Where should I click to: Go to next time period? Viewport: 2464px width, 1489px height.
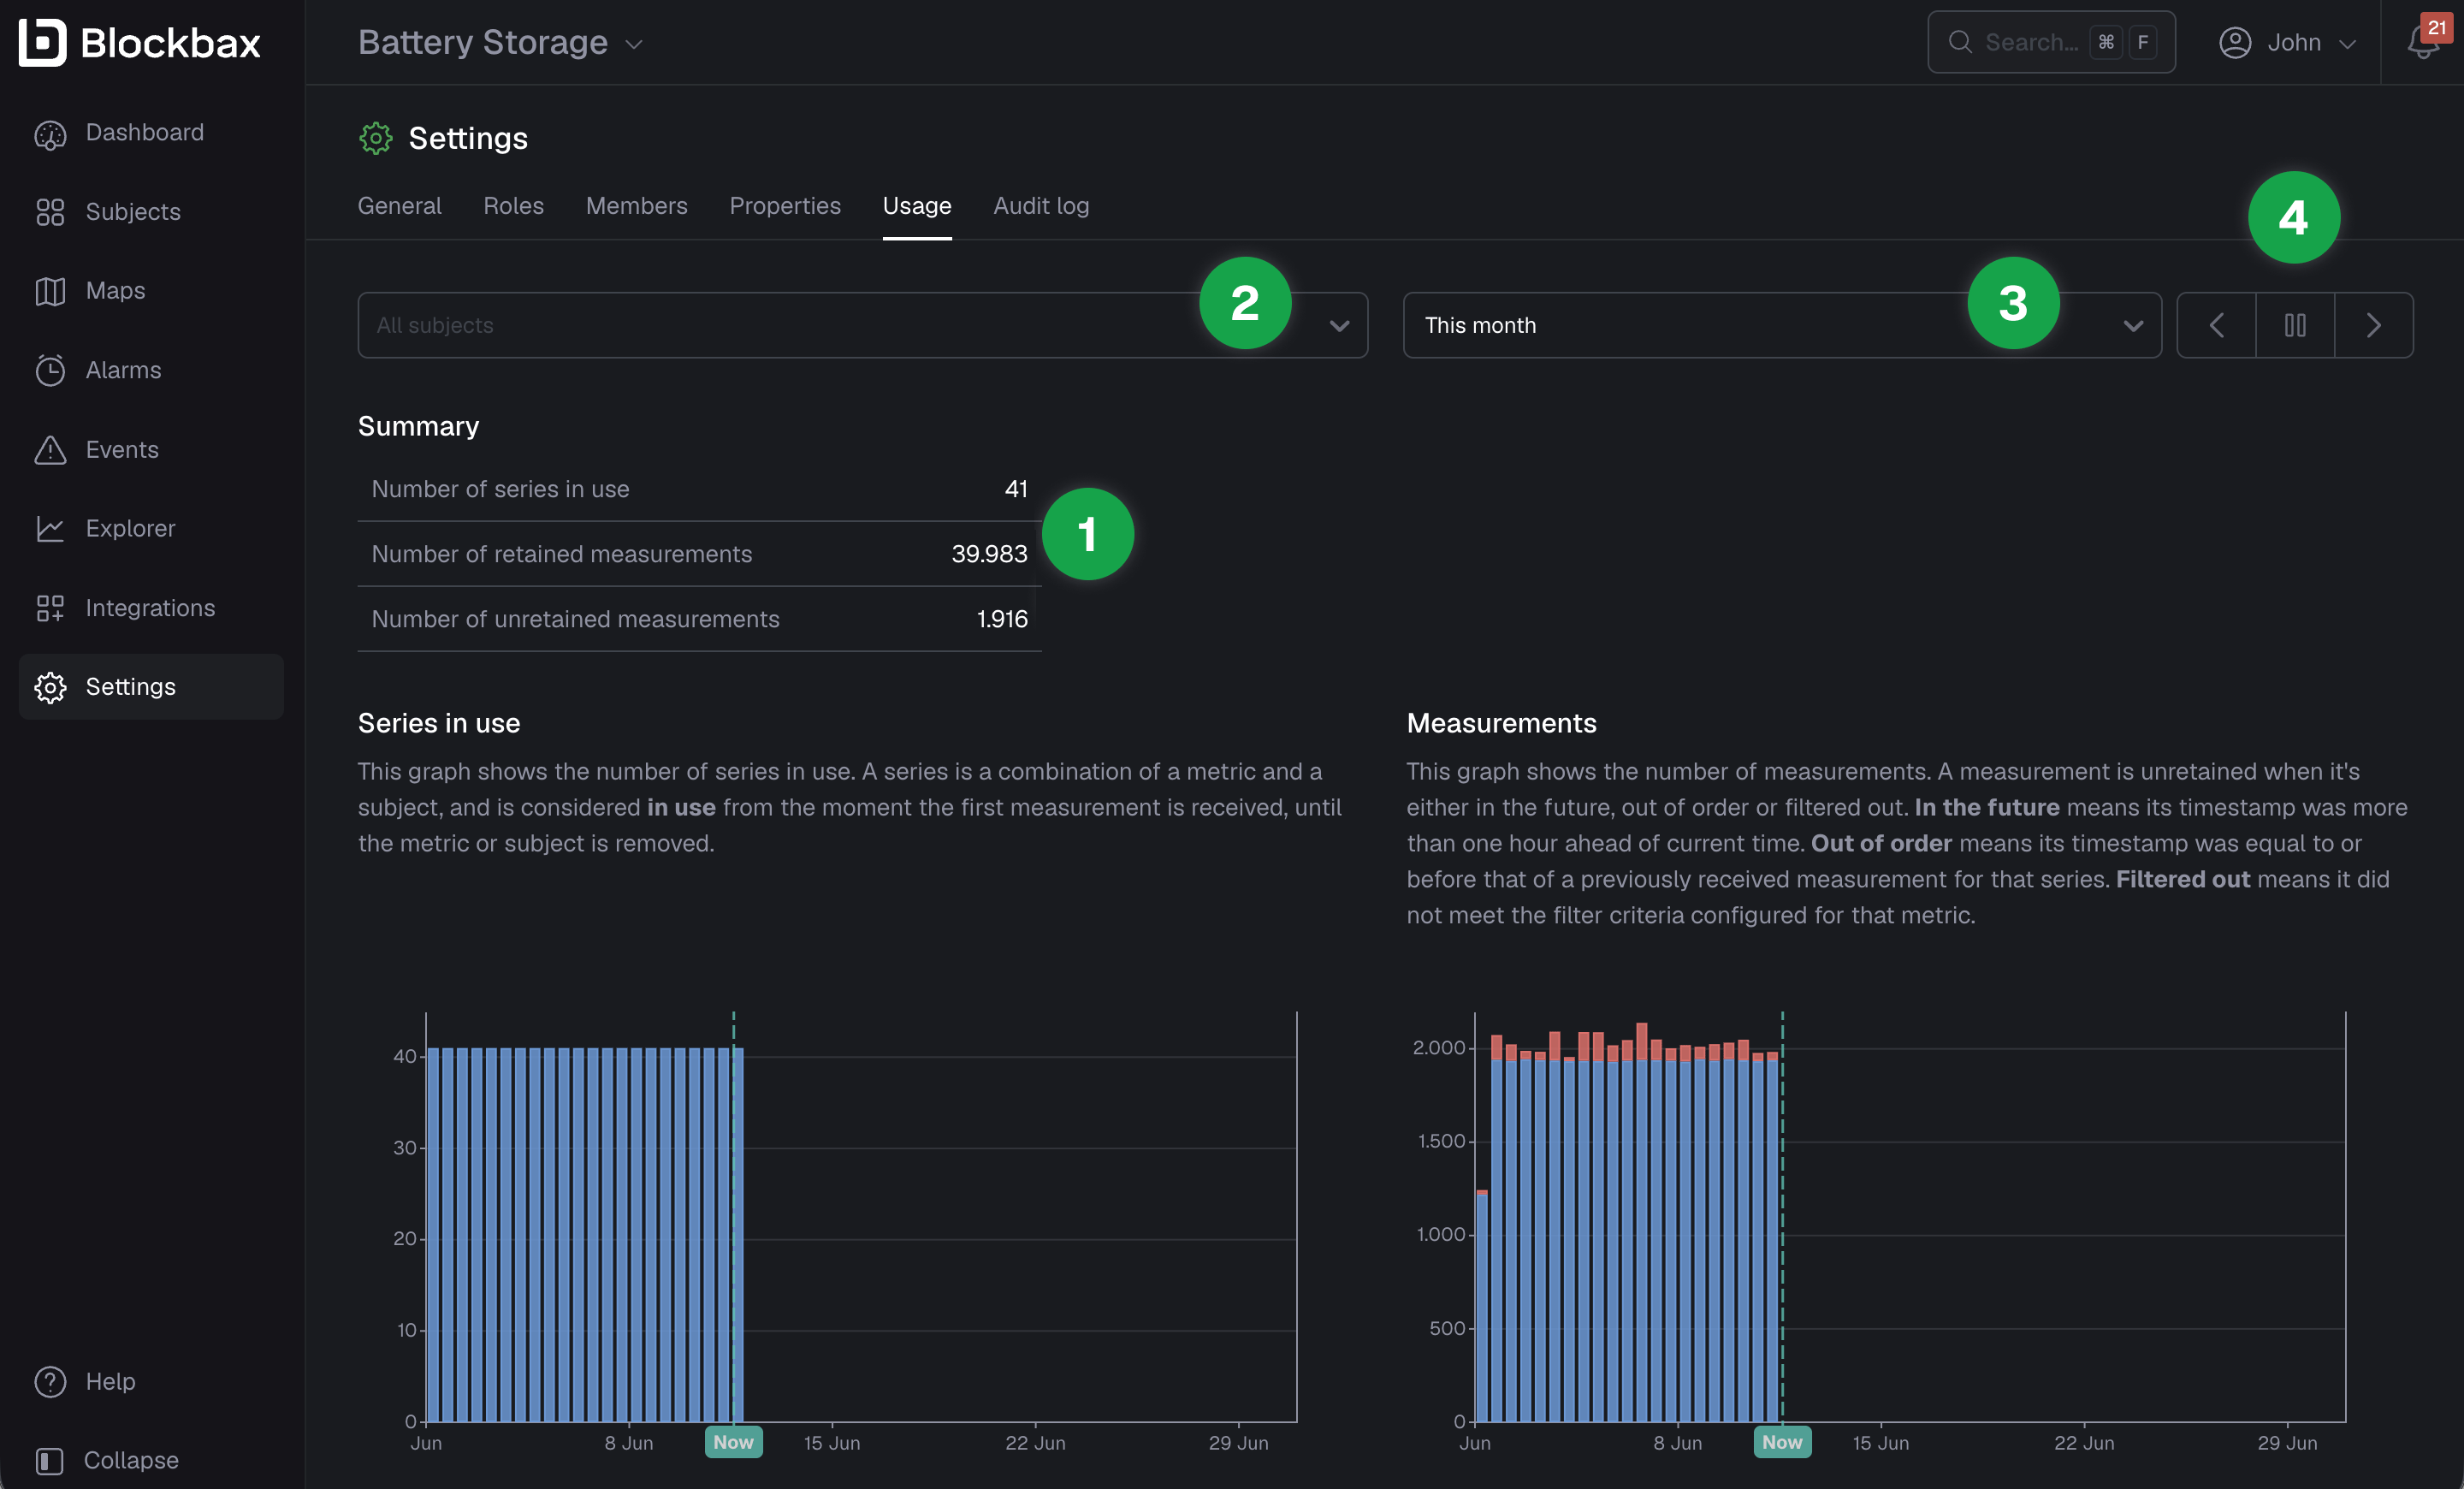pyautogui.click(x=2374, y=325)
